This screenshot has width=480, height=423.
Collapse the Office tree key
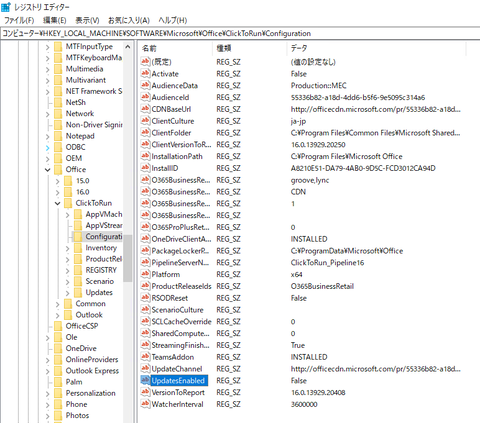point(47,170)
